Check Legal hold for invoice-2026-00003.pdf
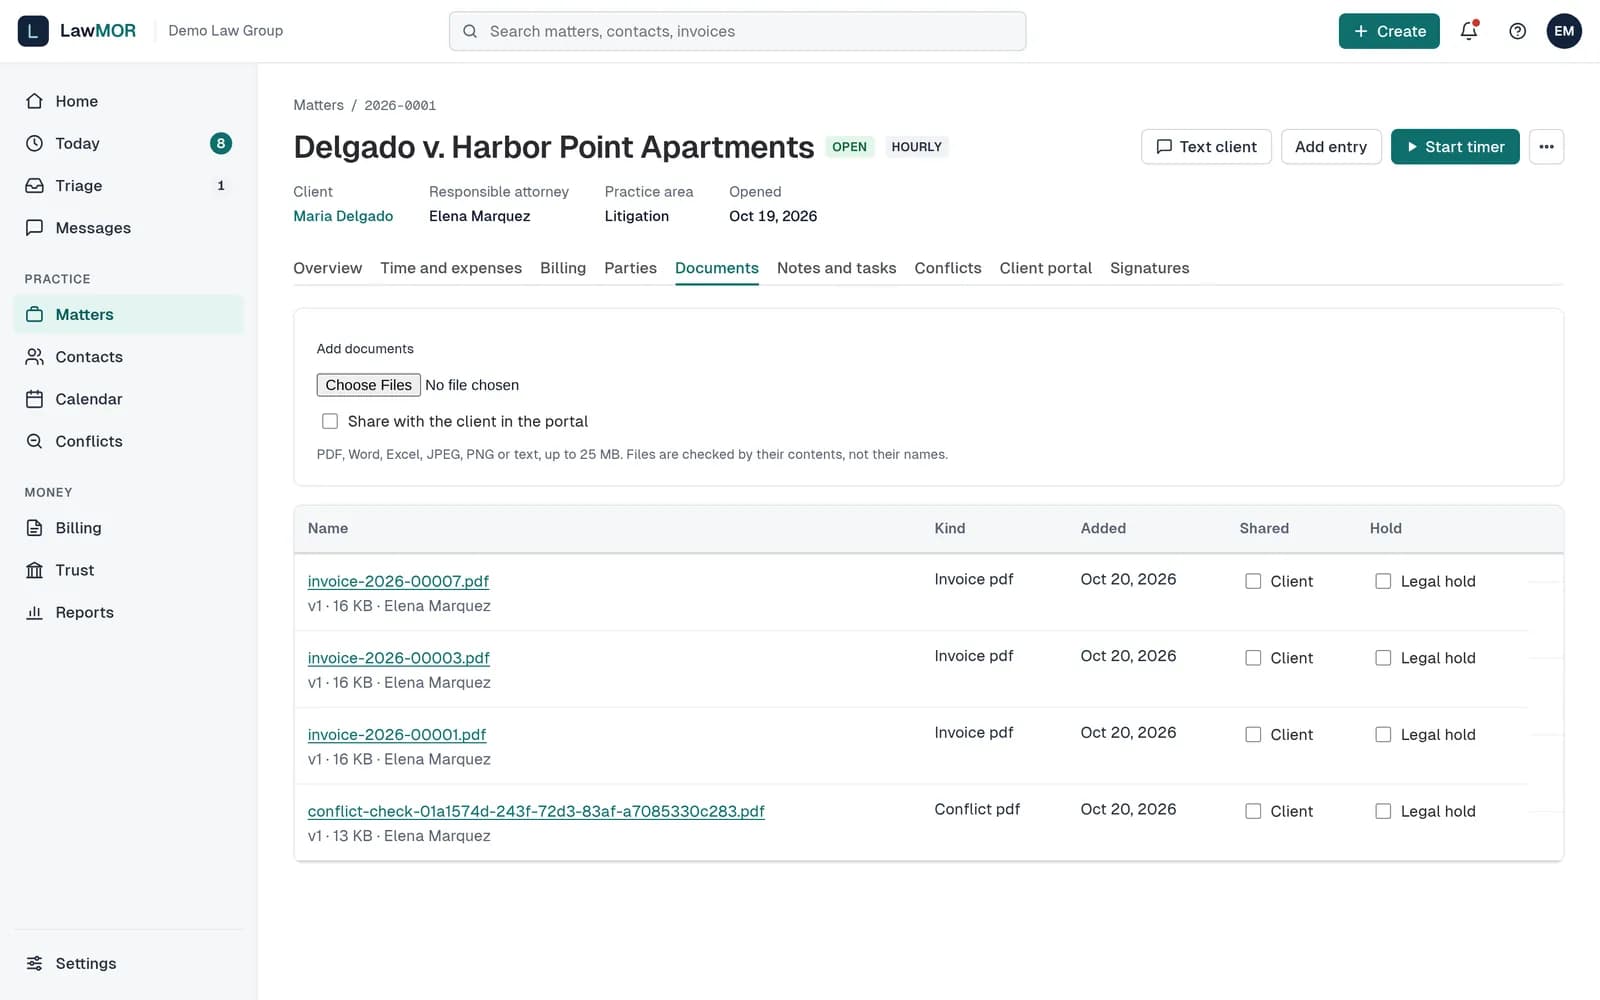The width and height of the screenshot is (1600, 1000). pyautogui.click(x=1383, y=658)
